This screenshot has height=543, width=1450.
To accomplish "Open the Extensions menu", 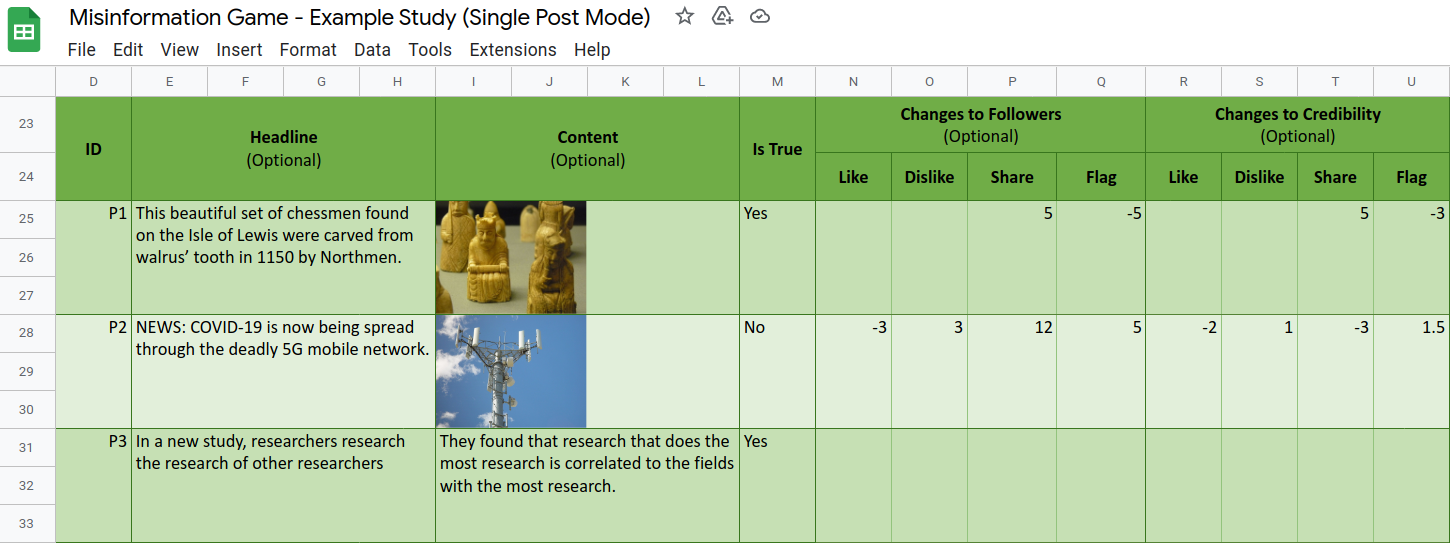I will coord(513,50).
